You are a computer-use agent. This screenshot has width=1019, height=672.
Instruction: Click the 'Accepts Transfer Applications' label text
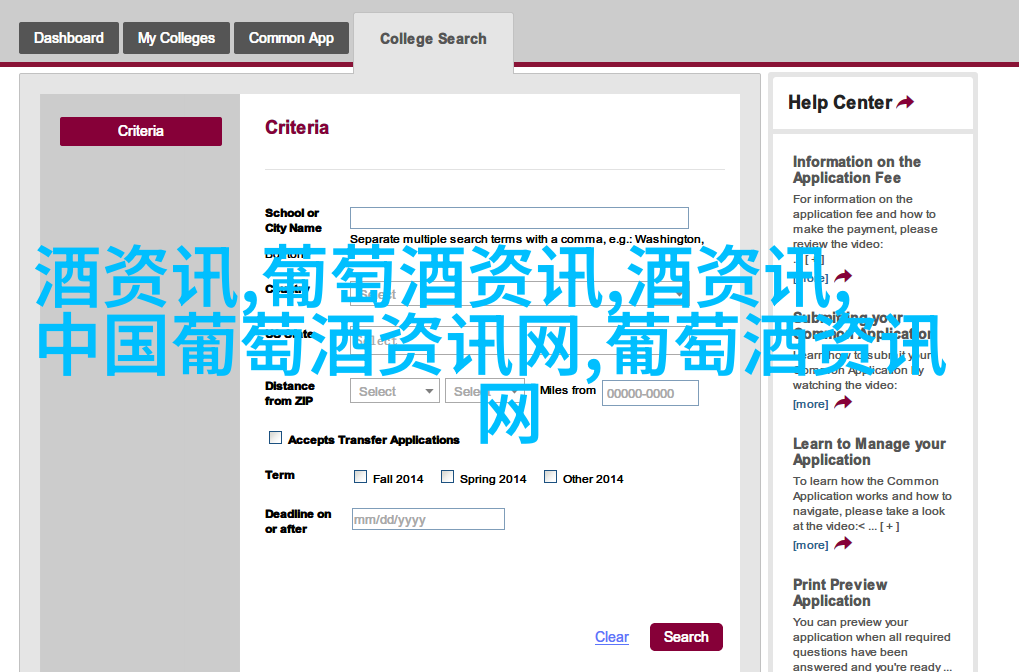[374, 440]
